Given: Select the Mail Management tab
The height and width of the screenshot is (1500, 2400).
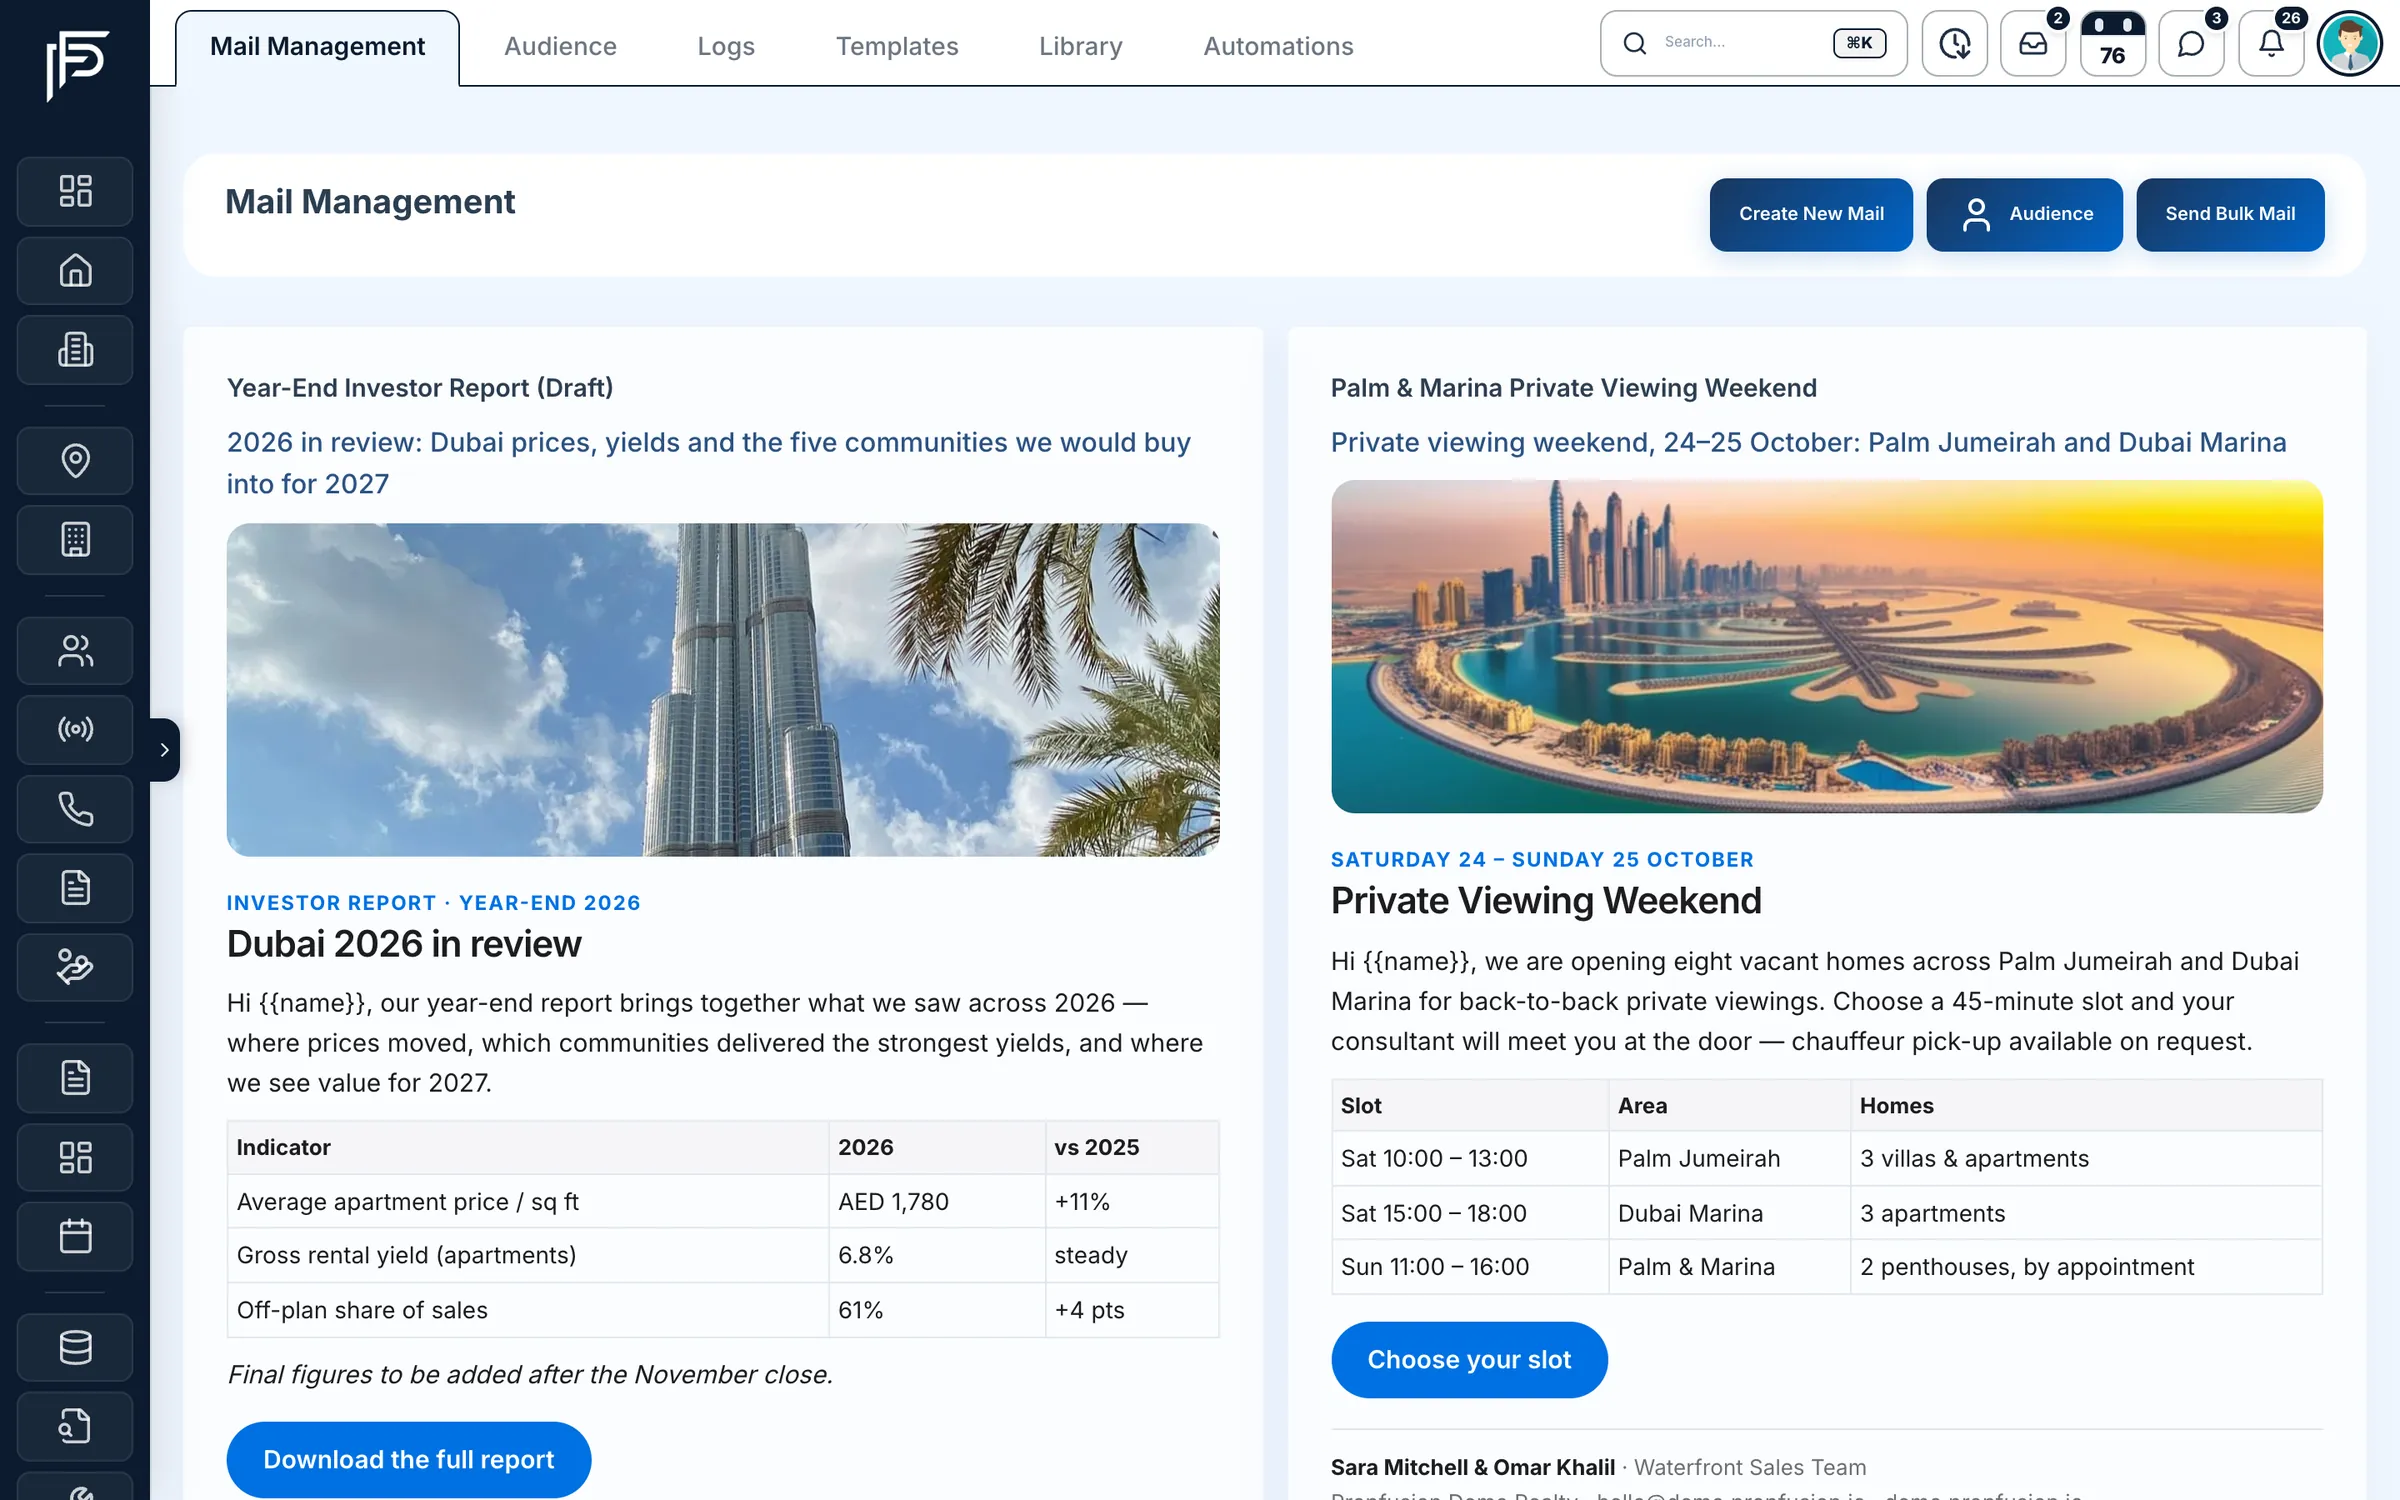Looking at the screenshot, I should click(317, 48).
